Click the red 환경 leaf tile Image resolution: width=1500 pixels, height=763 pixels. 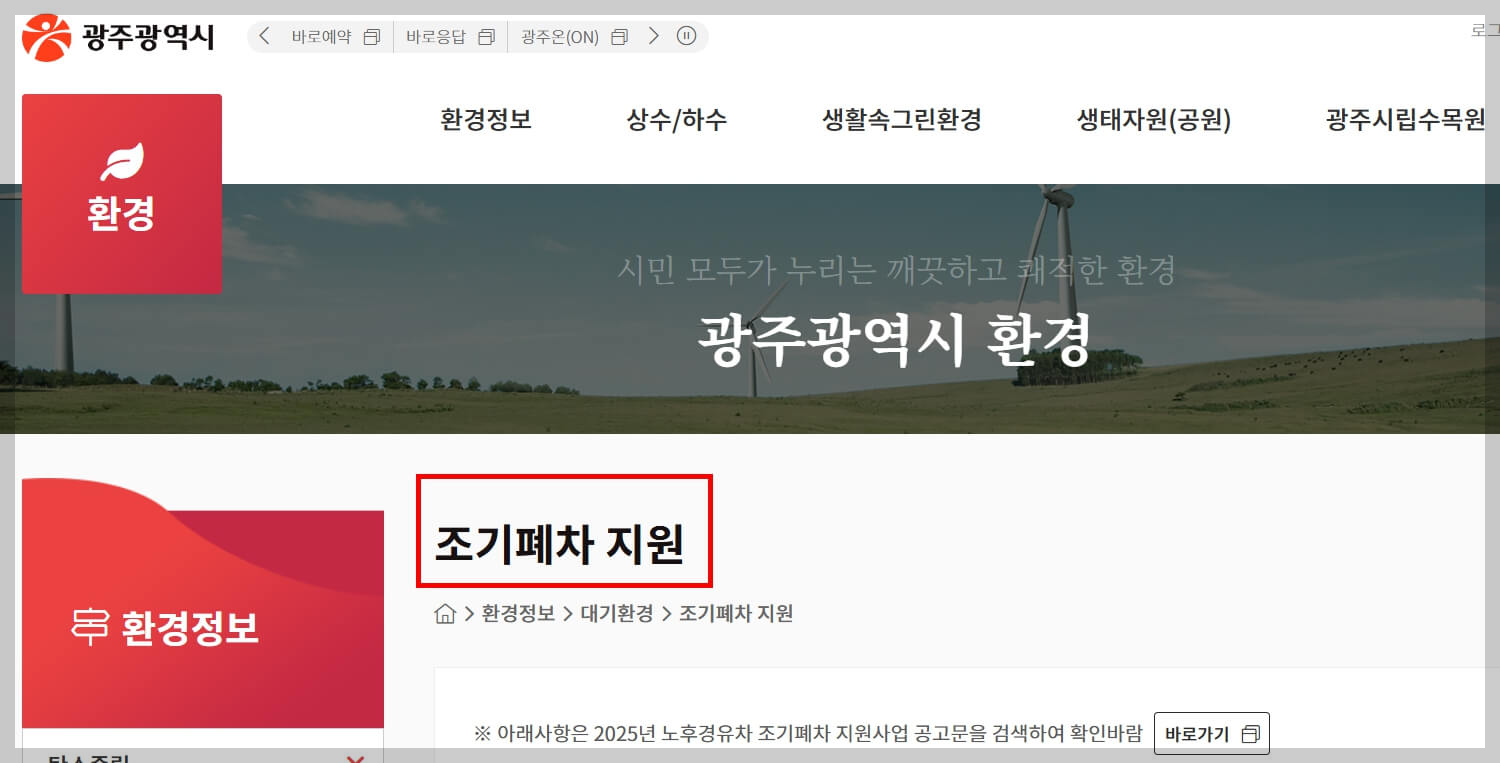(122, 194)
